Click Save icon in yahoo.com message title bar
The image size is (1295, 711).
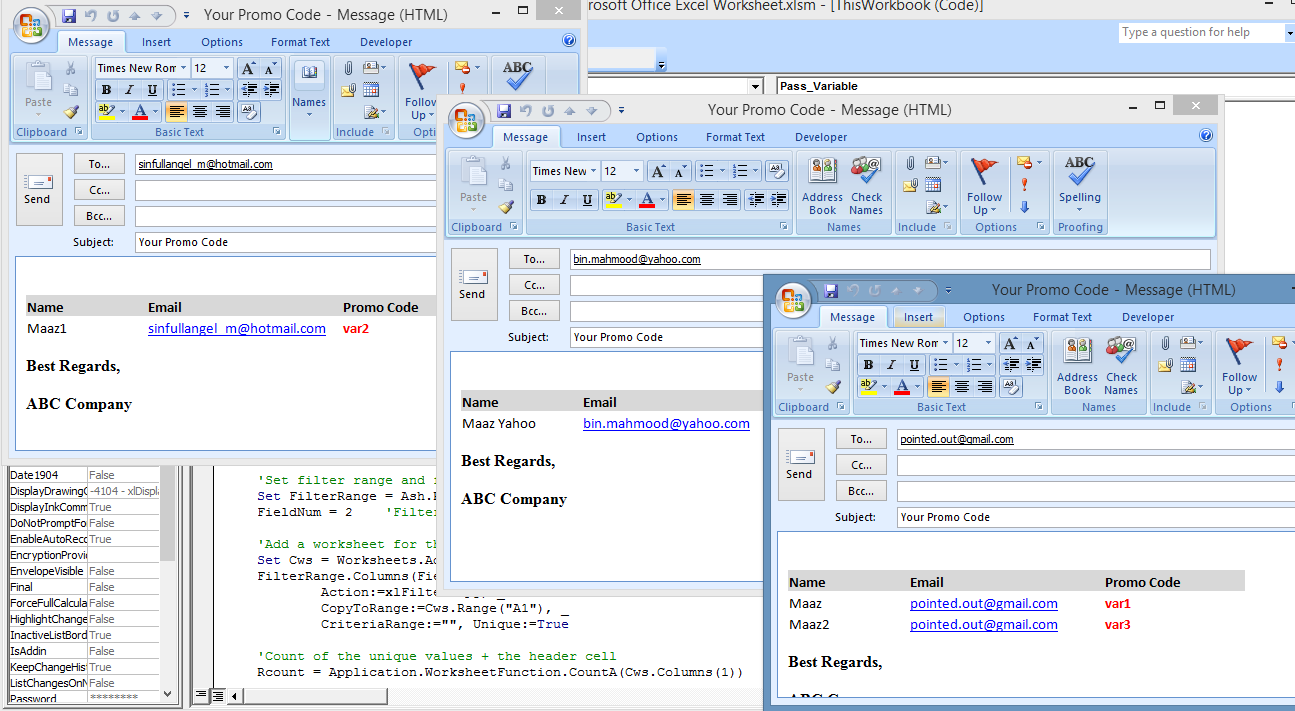(505, 110)
